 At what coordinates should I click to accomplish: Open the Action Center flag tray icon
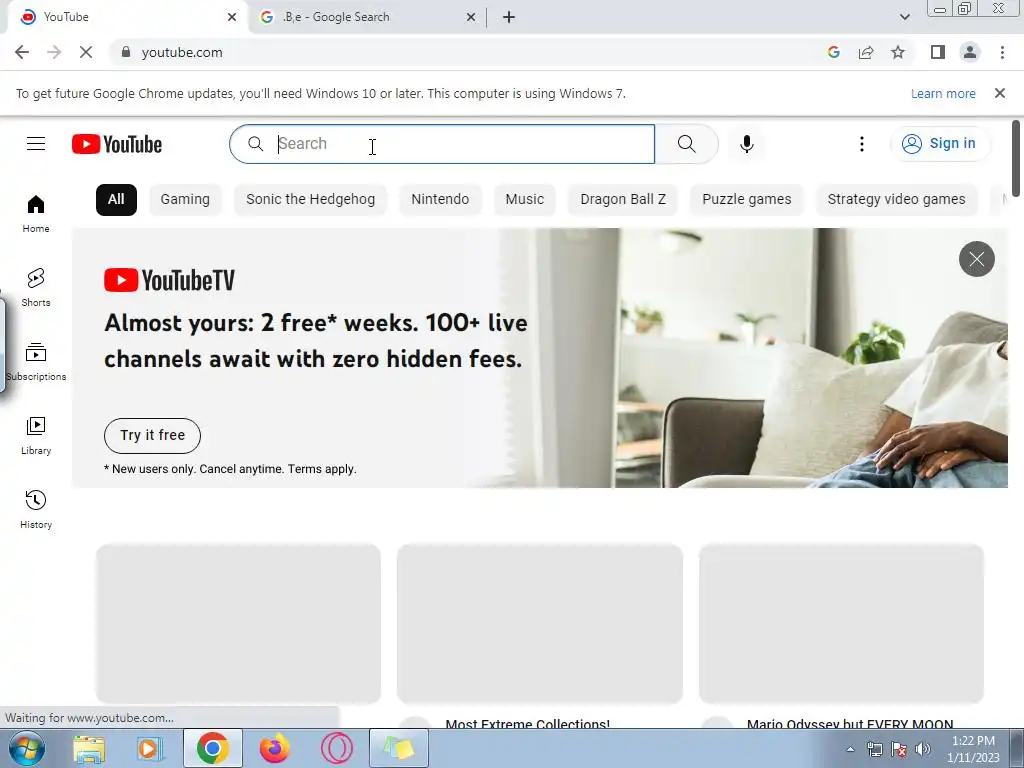[899, 749]
